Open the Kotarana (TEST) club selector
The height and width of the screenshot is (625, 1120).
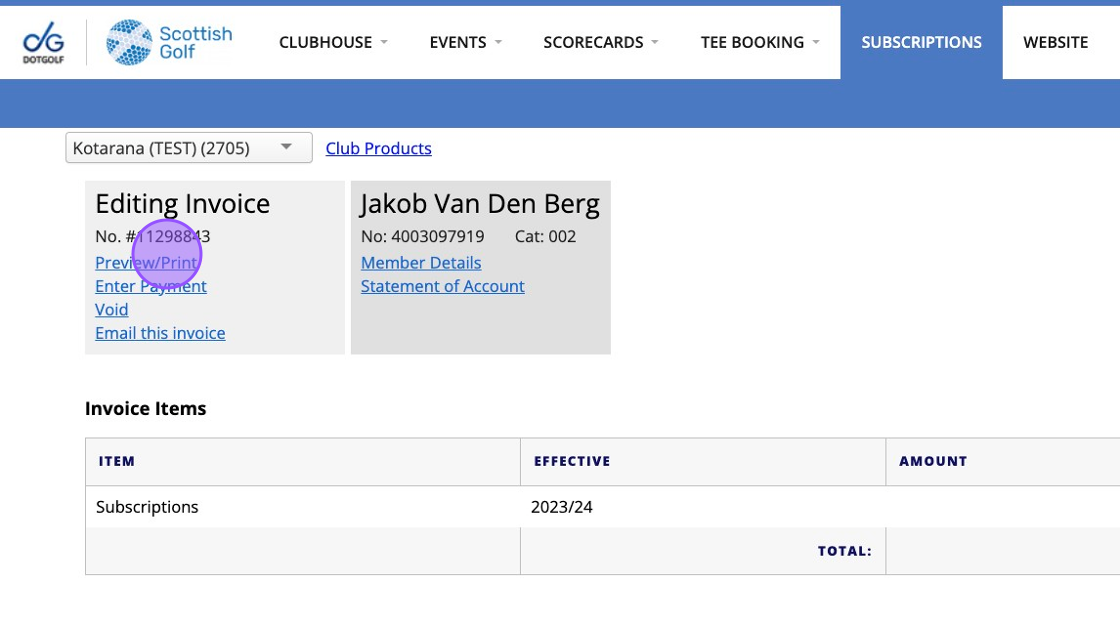click(x=188, y=148)
